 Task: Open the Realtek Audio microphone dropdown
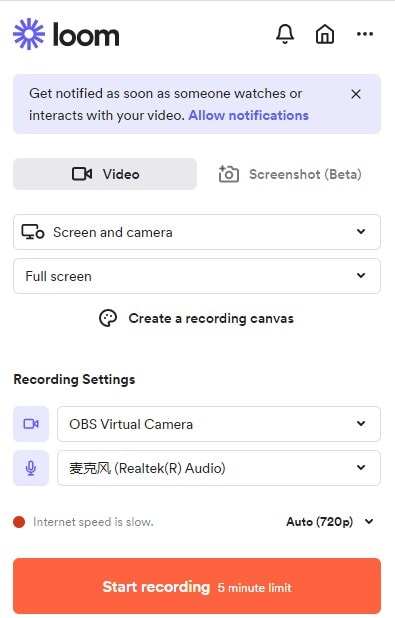coord(219,468)
